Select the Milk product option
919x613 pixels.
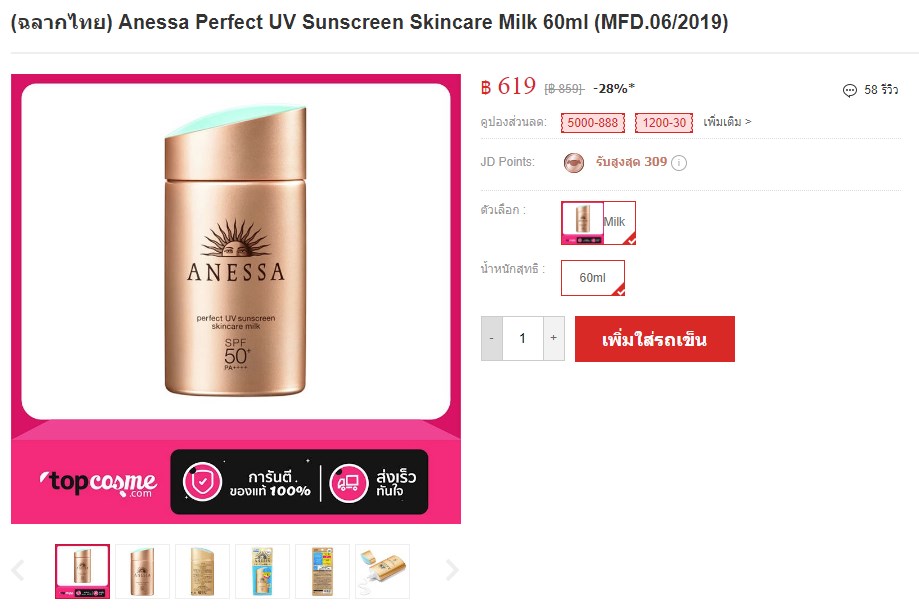598,223
